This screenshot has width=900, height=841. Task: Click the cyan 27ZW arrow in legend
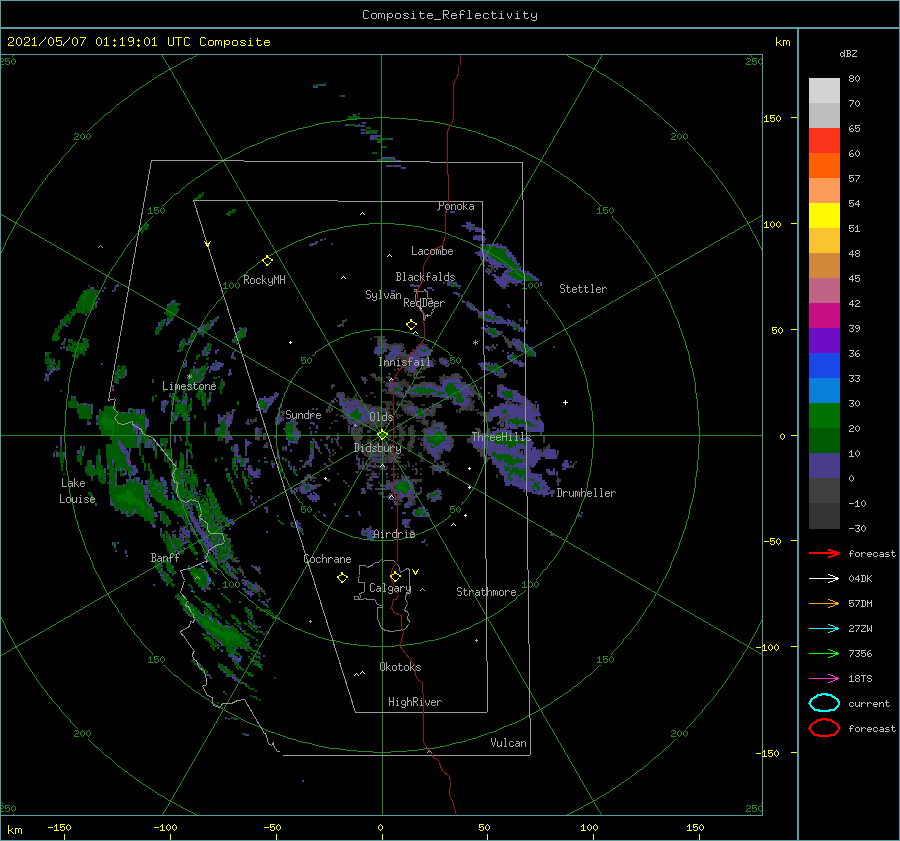point(824,629)
